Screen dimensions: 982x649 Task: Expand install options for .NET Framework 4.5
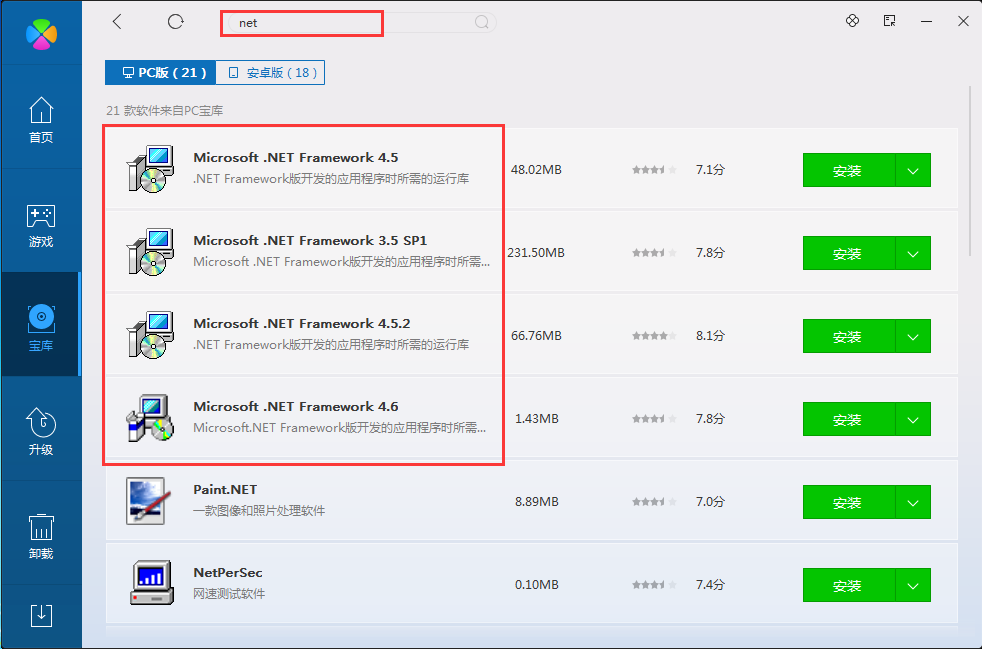[x=913, y=170]
